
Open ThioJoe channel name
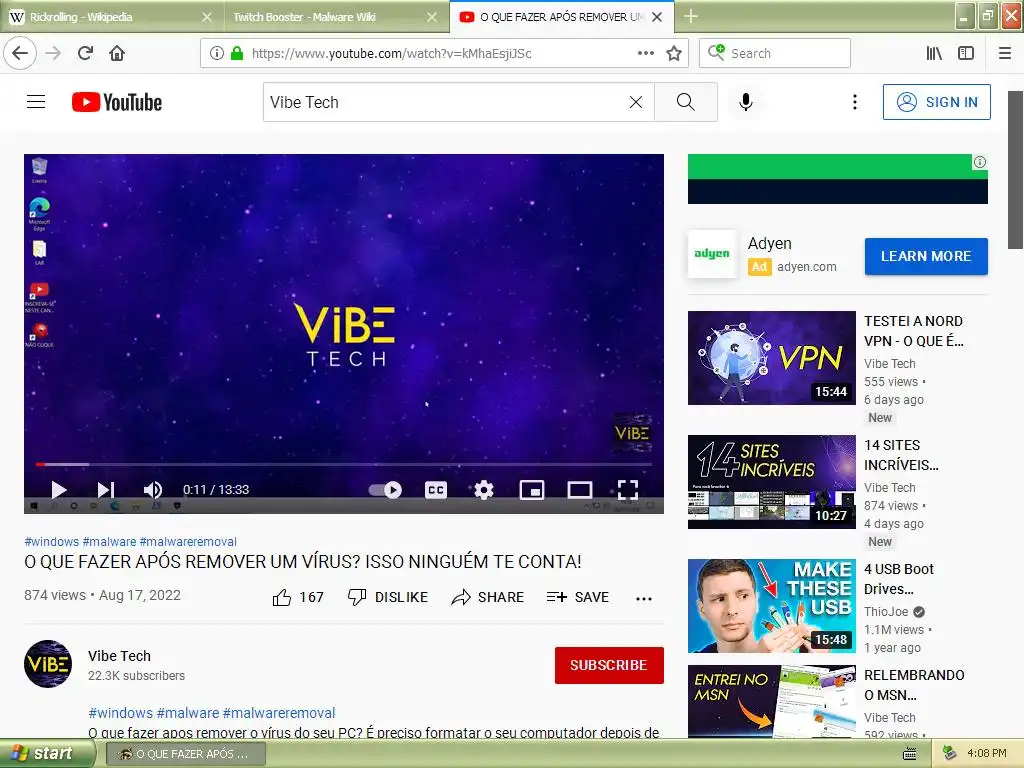tap(886, 611)
